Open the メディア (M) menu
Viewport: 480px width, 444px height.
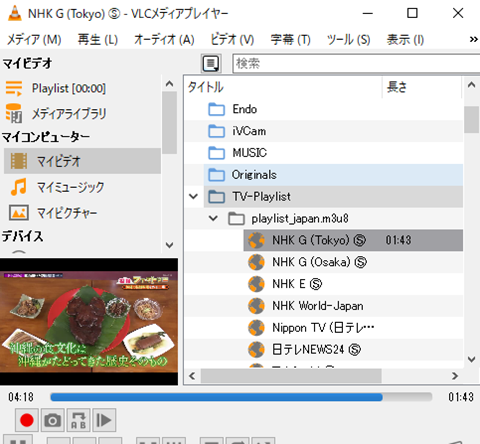click(34, 40)
